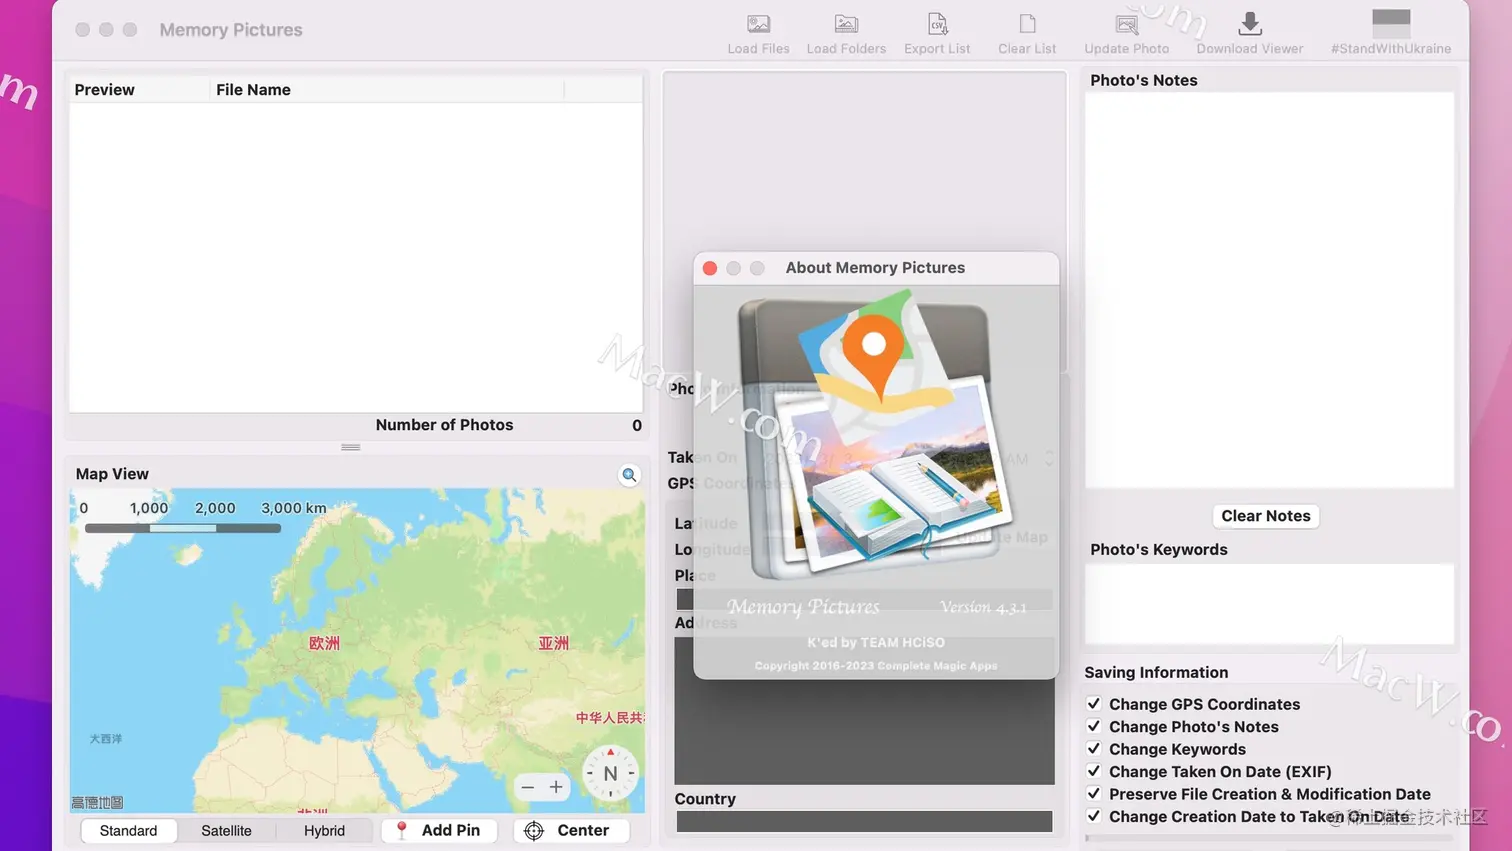Open the Load Folders toolbar icon
The width and height of the screenshot is (1512, 851).
point(846,24)
